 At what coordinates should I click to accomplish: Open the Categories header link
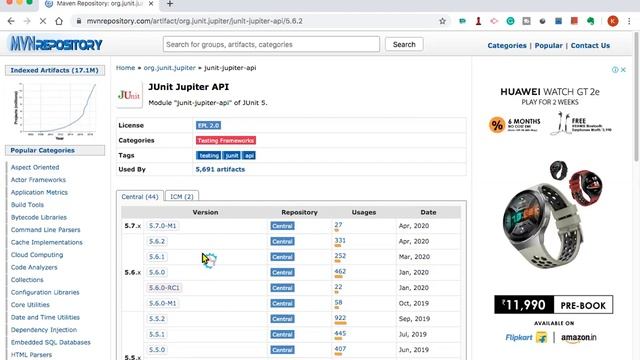point(507,45)
